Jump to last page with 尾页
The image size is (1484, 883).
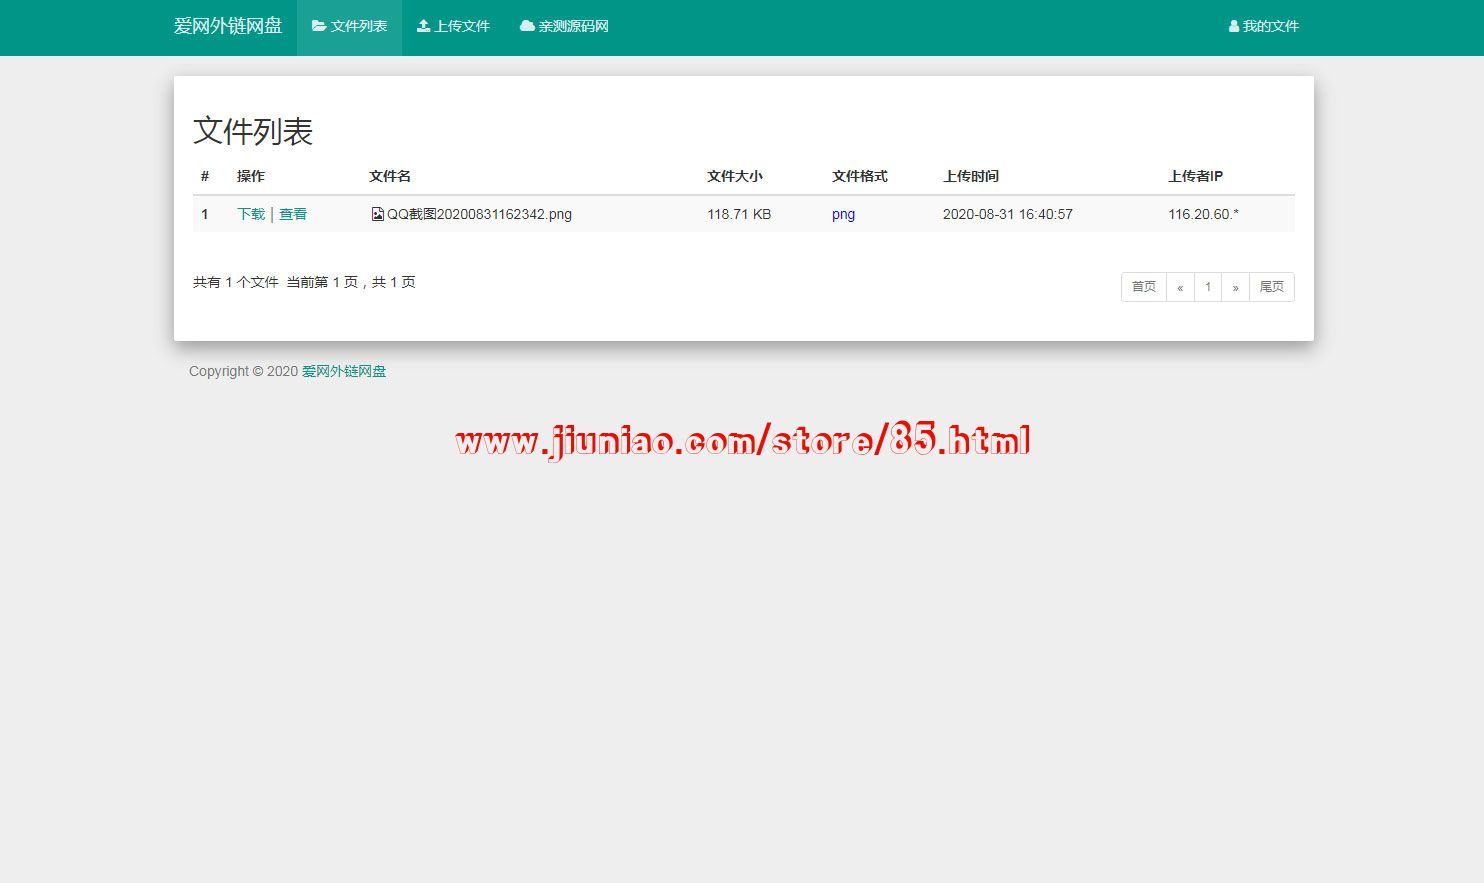click(1271, 287)
